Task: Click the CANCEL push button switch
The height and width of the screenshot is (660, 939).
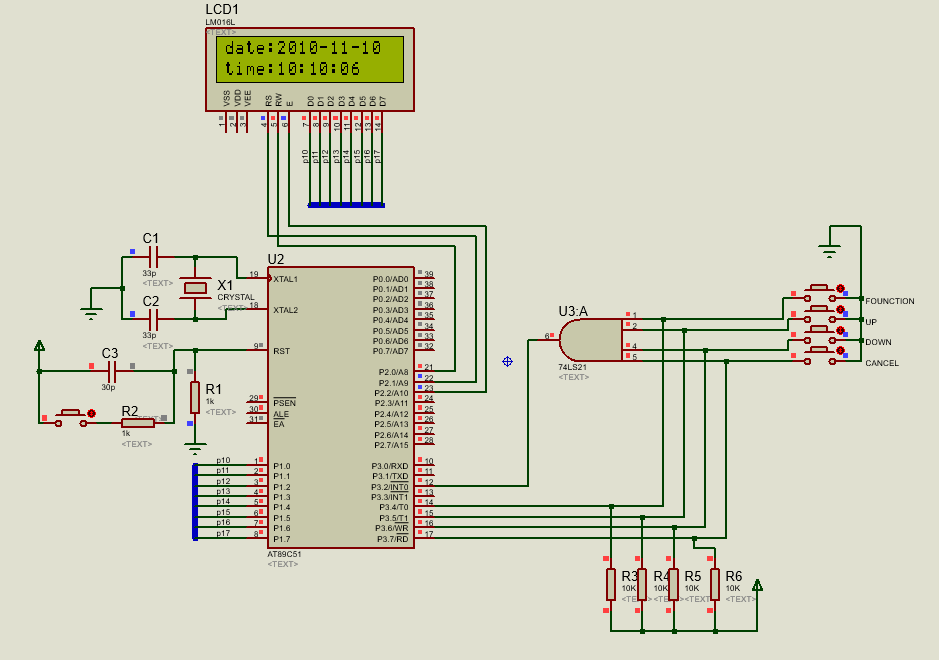Action: [819, 355]
